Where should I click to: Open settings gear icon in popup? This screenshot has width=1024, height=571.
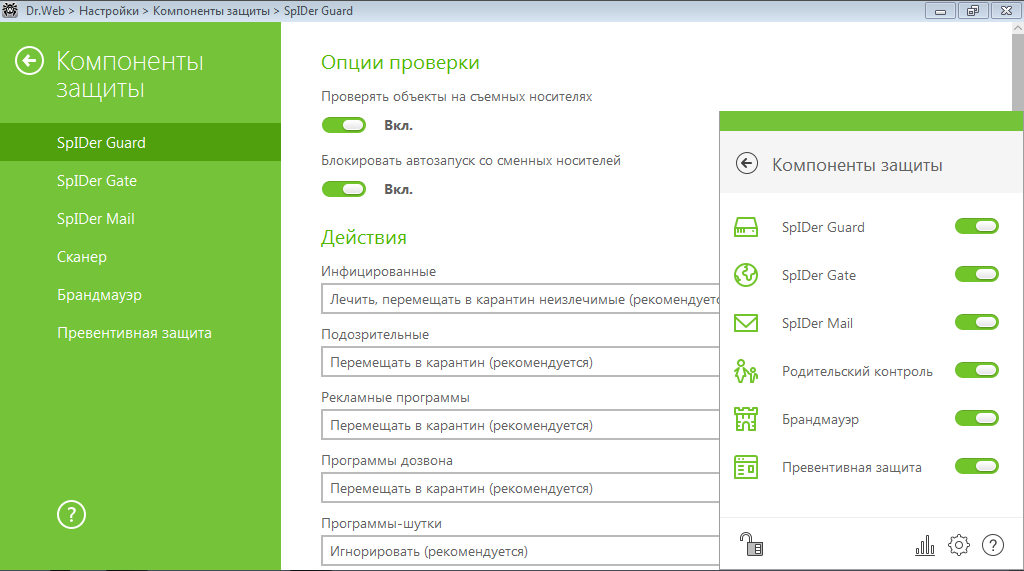click(x=959, y=545)
